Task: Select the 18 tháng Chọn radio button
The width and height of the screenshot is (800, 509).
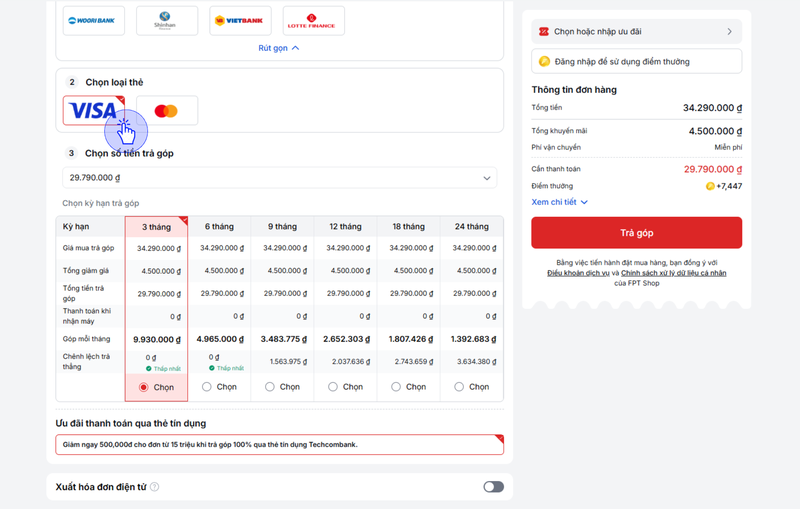Action: (396, 387)
